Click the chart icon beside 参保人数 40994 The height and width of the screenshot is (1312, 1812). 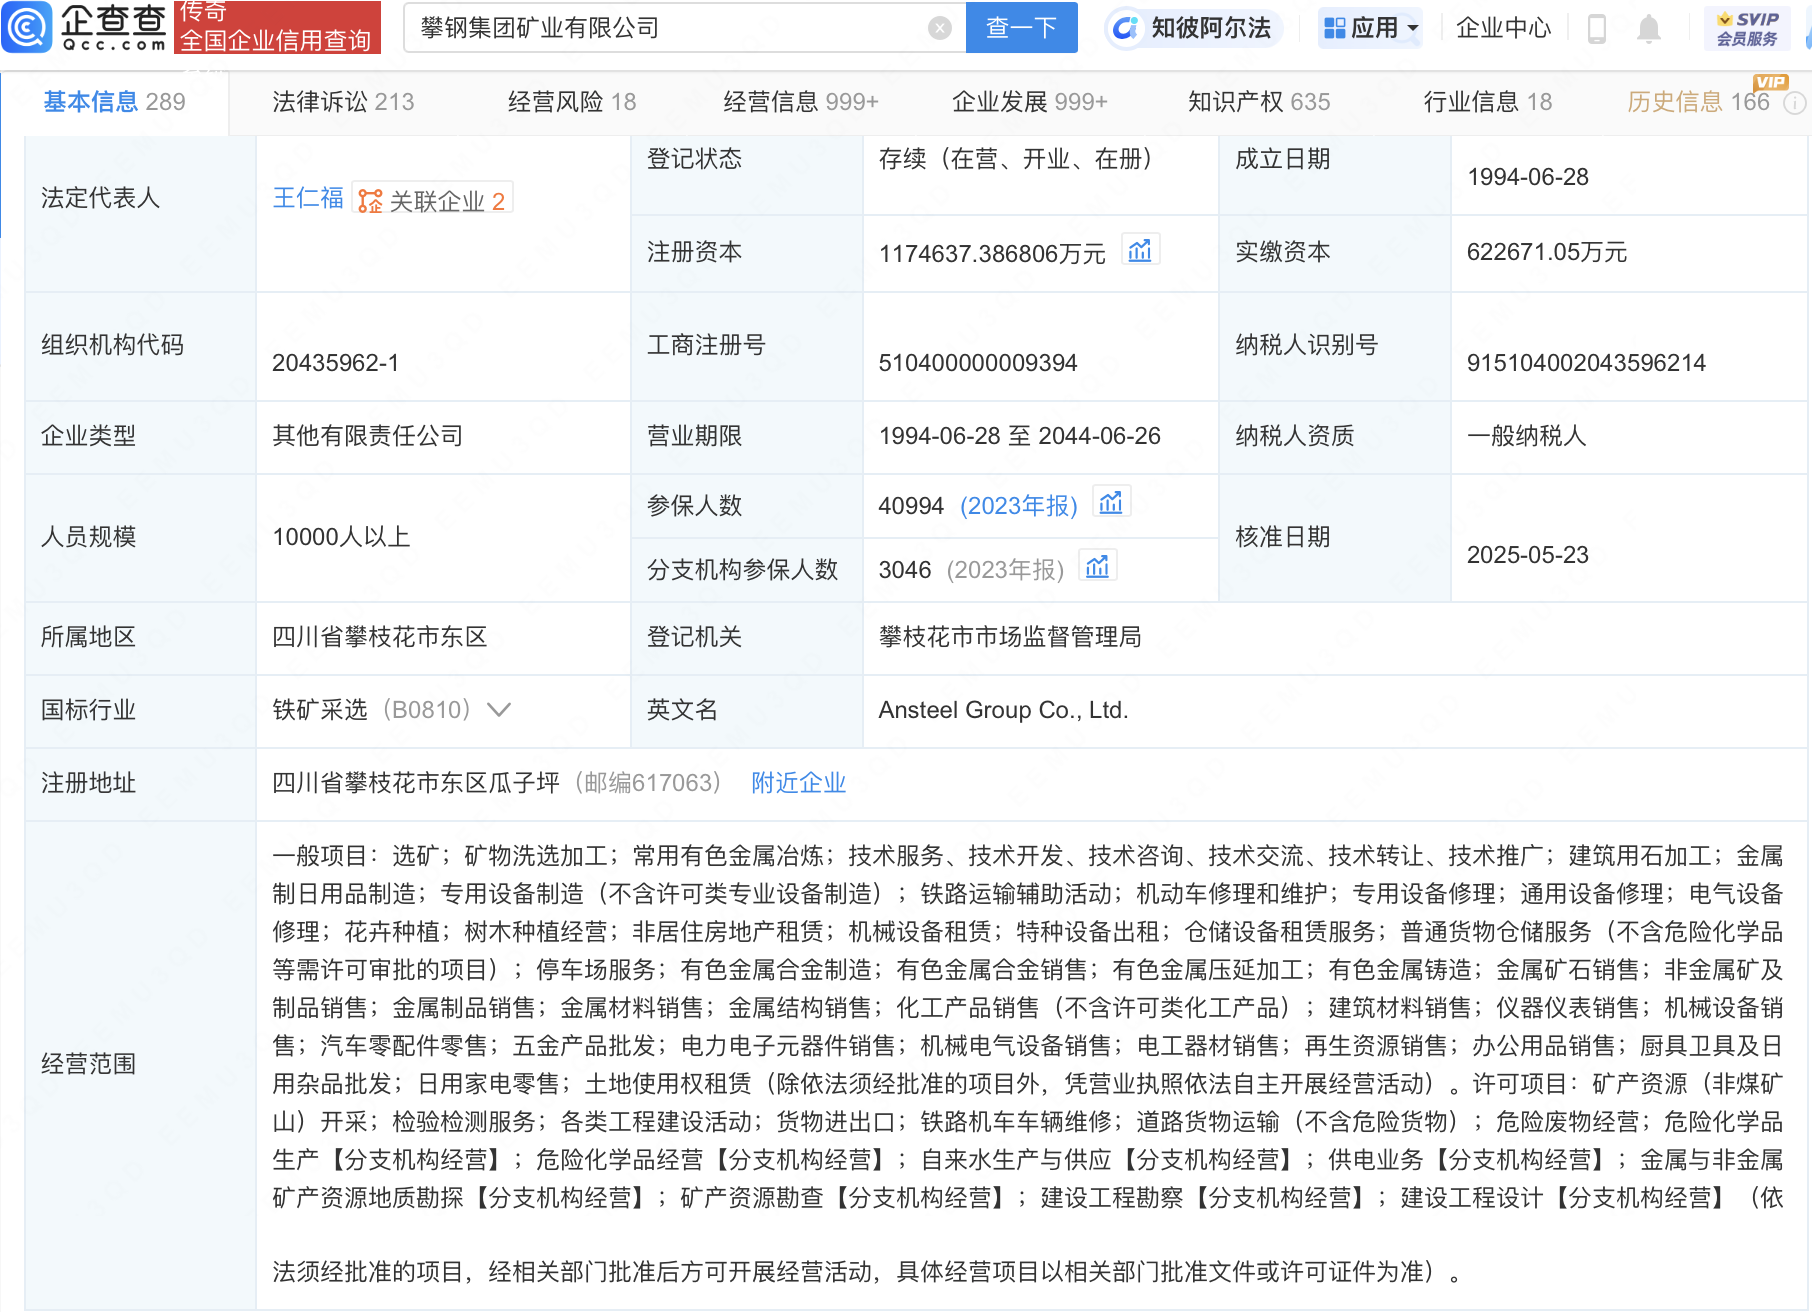[1111, 502]
